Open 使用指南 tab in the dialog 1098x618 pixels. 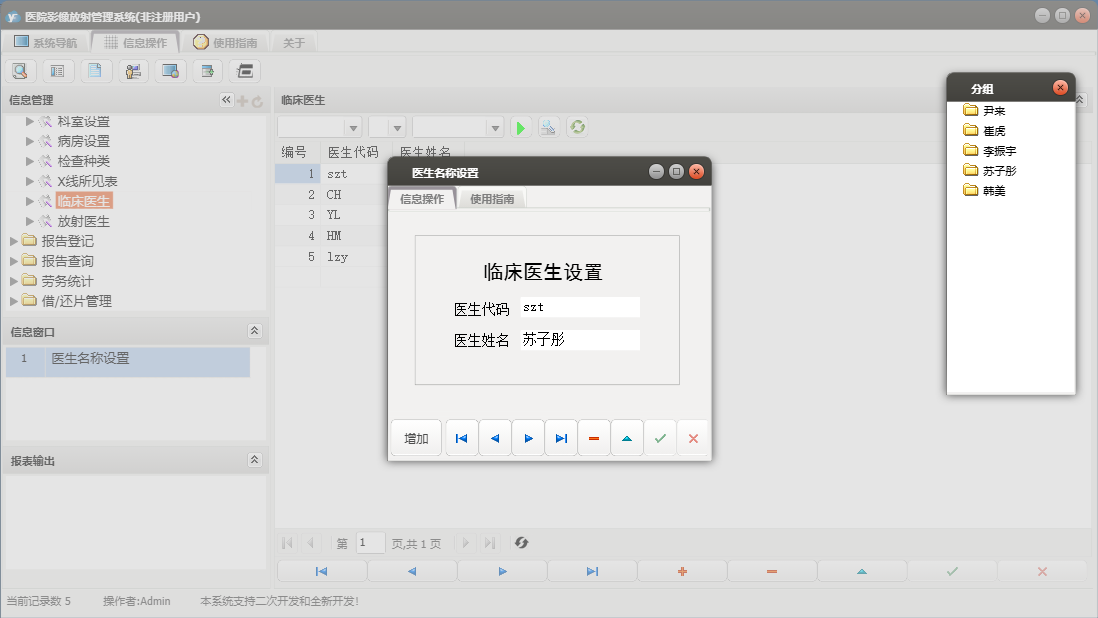(492, 199)
